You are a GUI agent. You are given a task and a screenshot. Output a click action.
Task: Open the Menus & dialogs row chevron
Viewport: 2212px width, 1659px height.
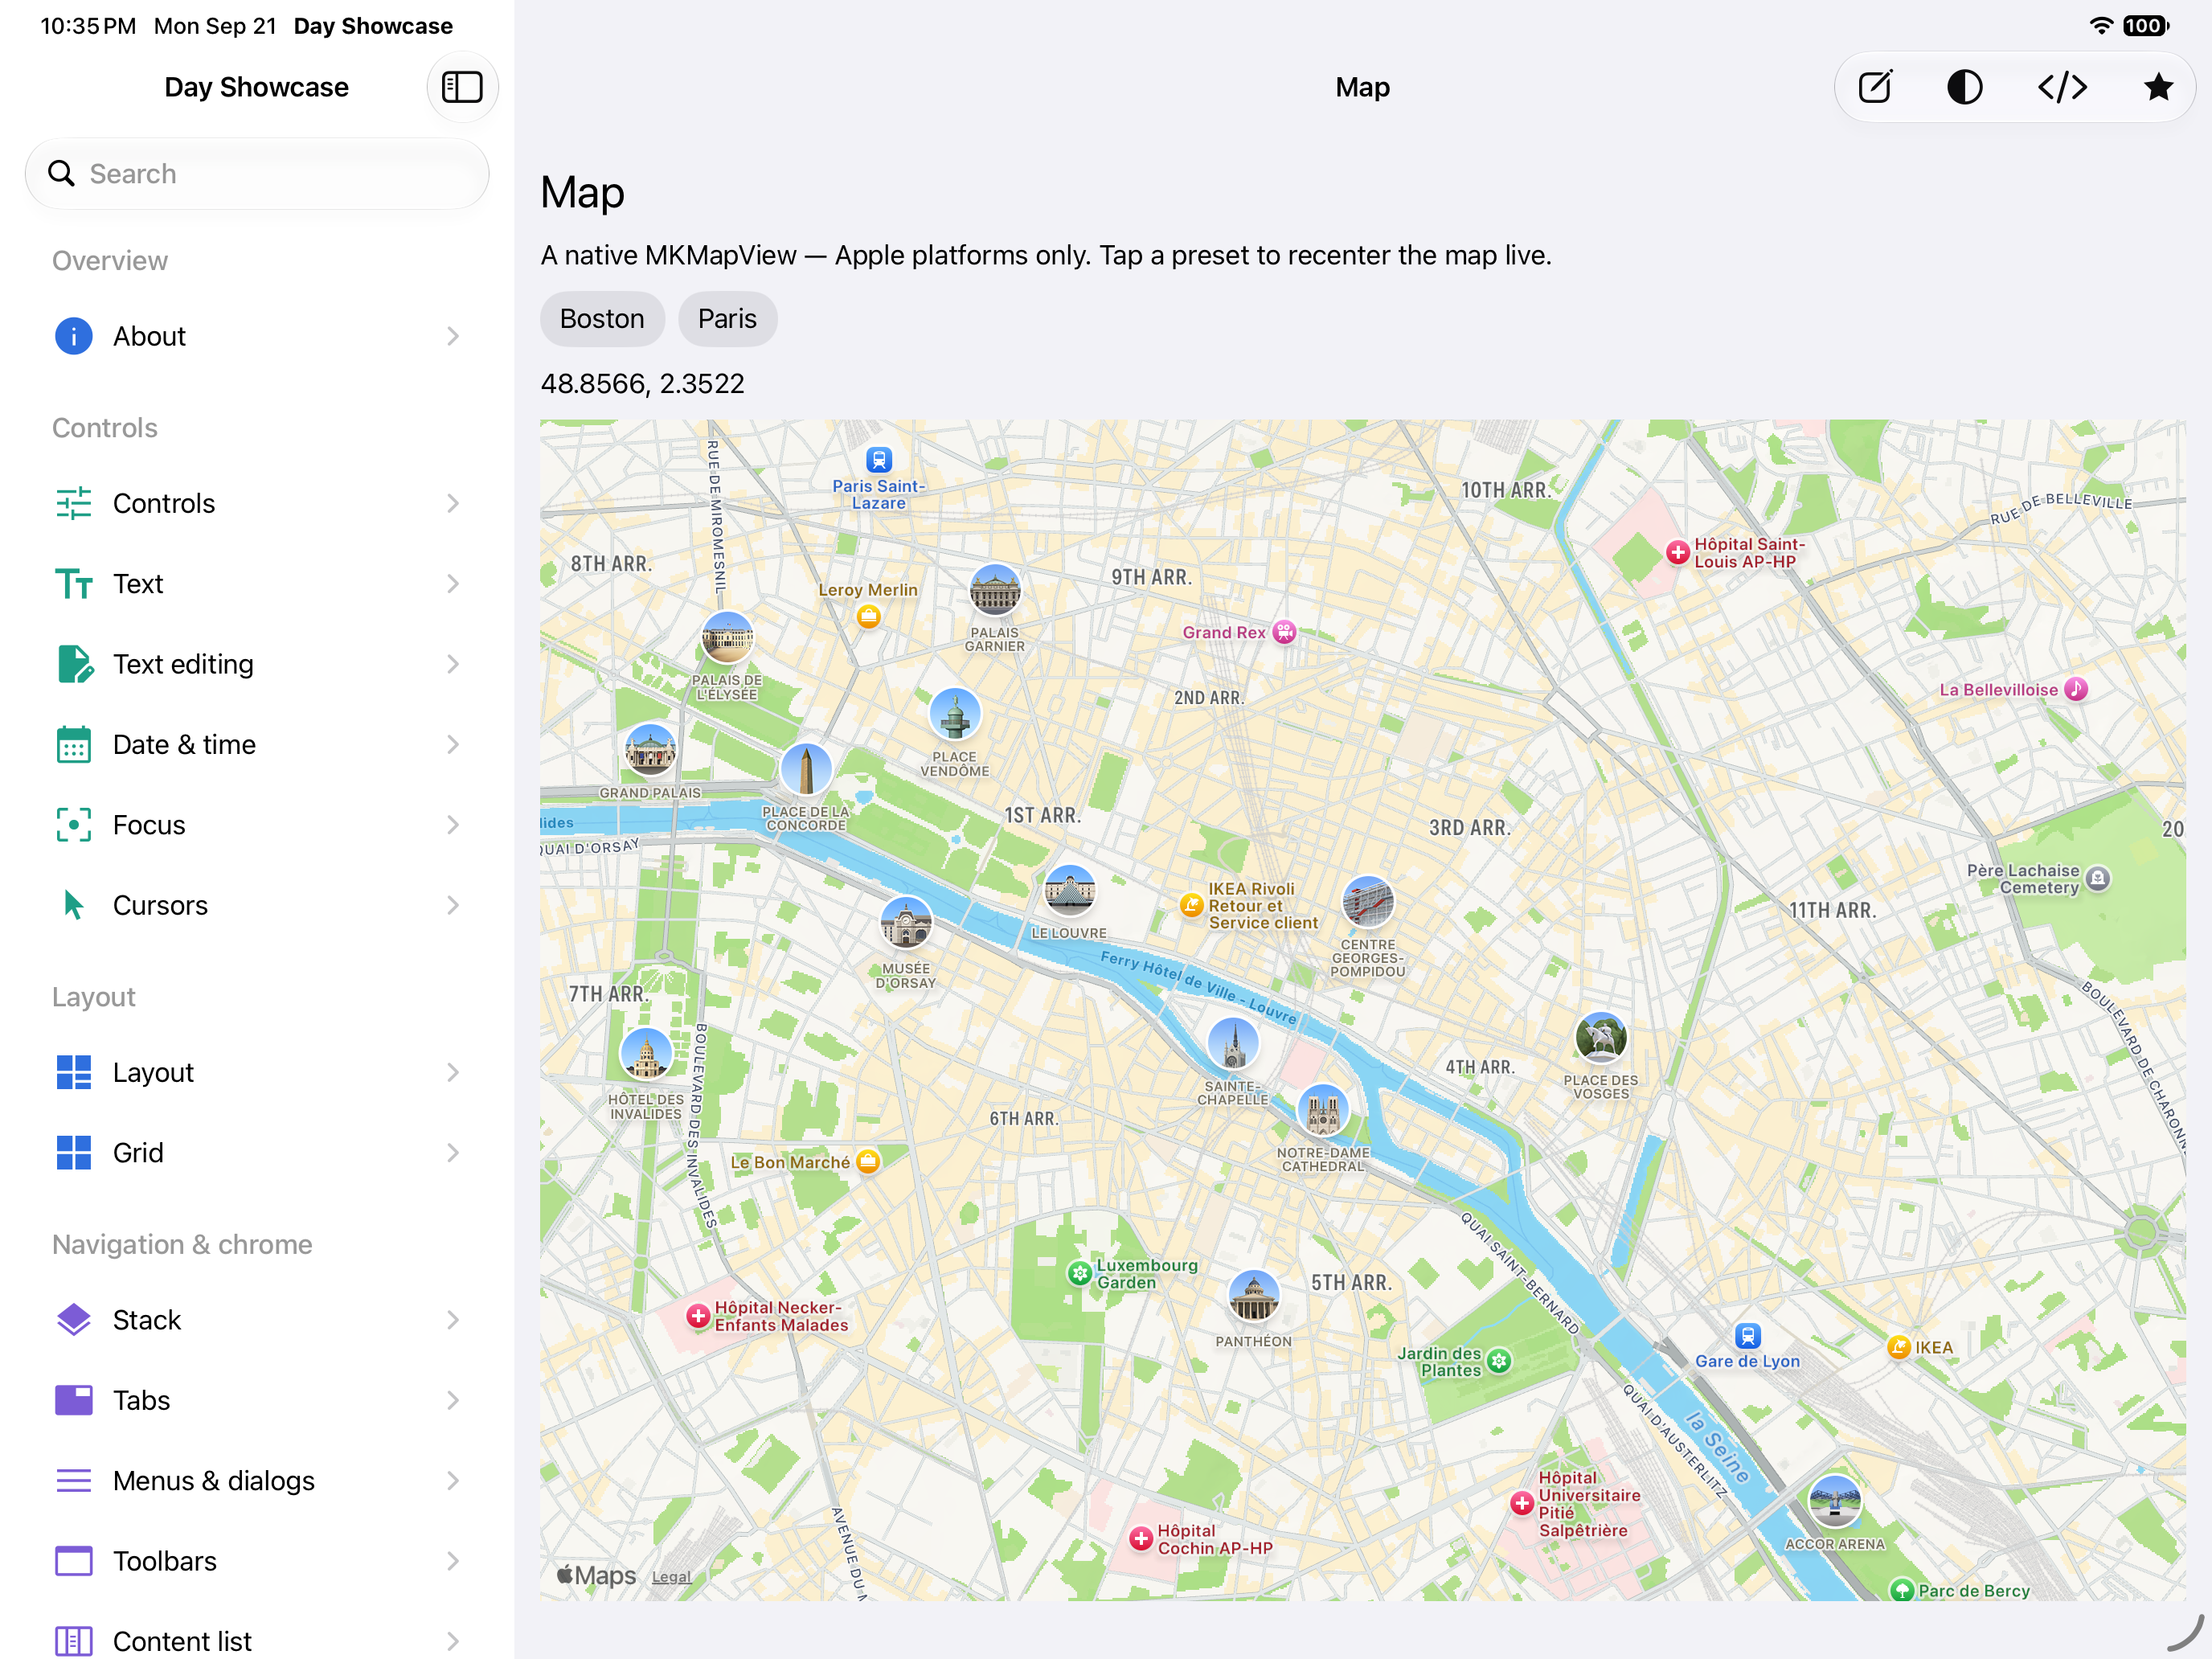(453, 1481)
